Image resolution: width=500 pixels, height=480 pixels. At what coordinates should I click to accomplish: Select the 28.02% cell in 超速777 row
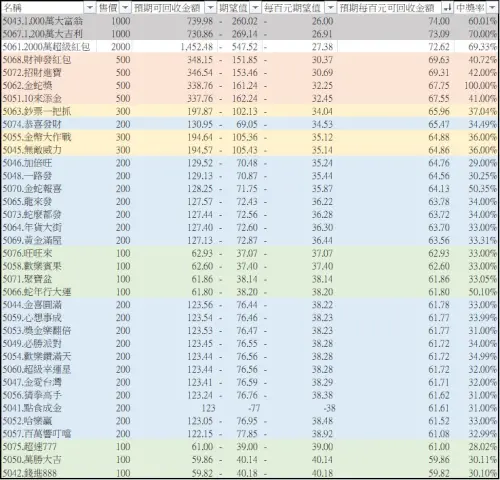476,447
